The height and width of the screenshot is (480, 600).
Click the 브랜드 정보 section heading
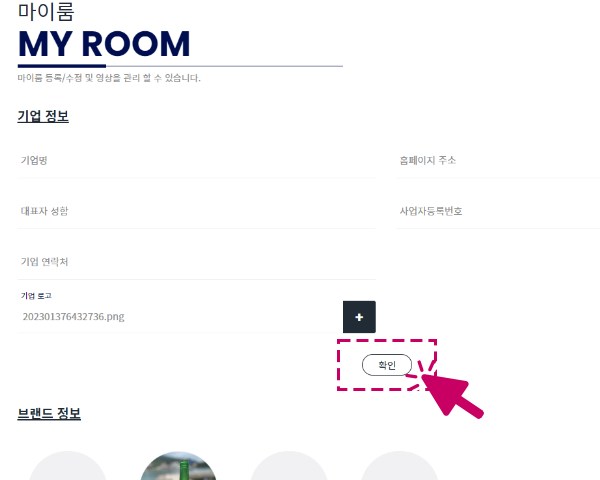[x=49, y=413]
